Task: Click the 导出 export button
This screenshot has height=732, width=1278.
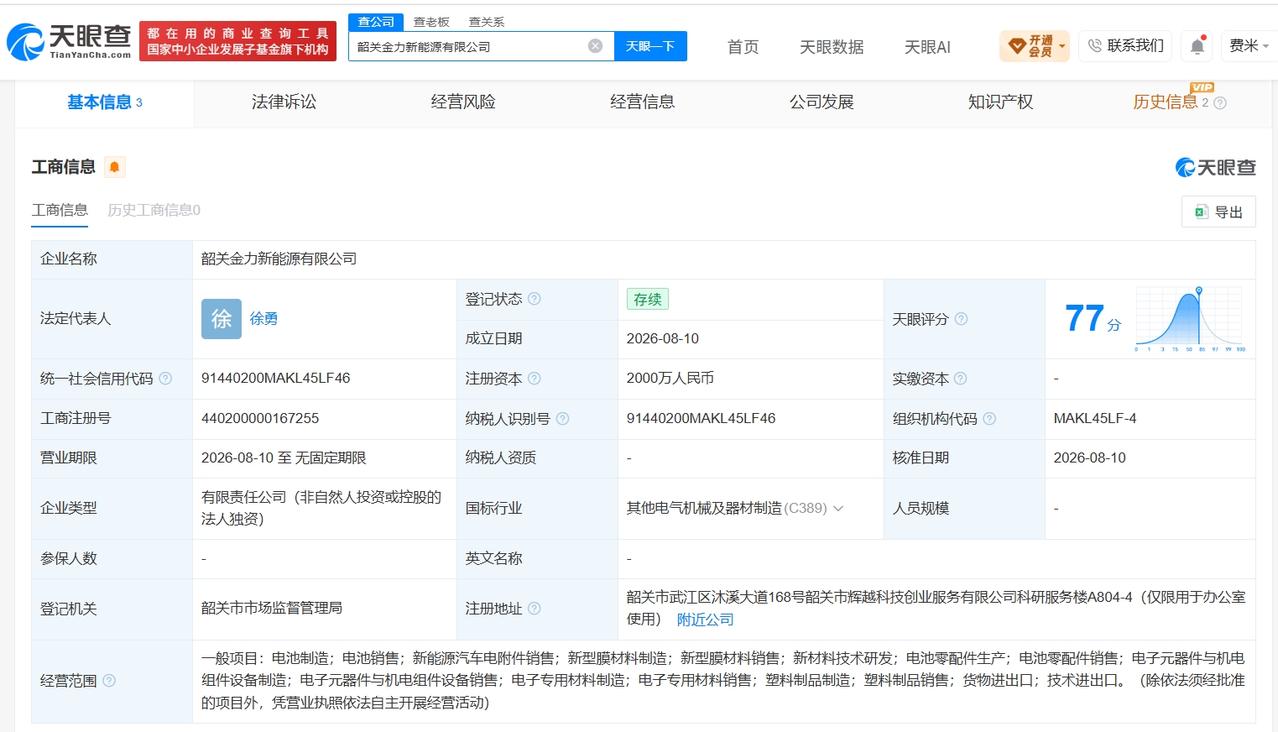Action: pyautogui.click(x=1219, y=212)
